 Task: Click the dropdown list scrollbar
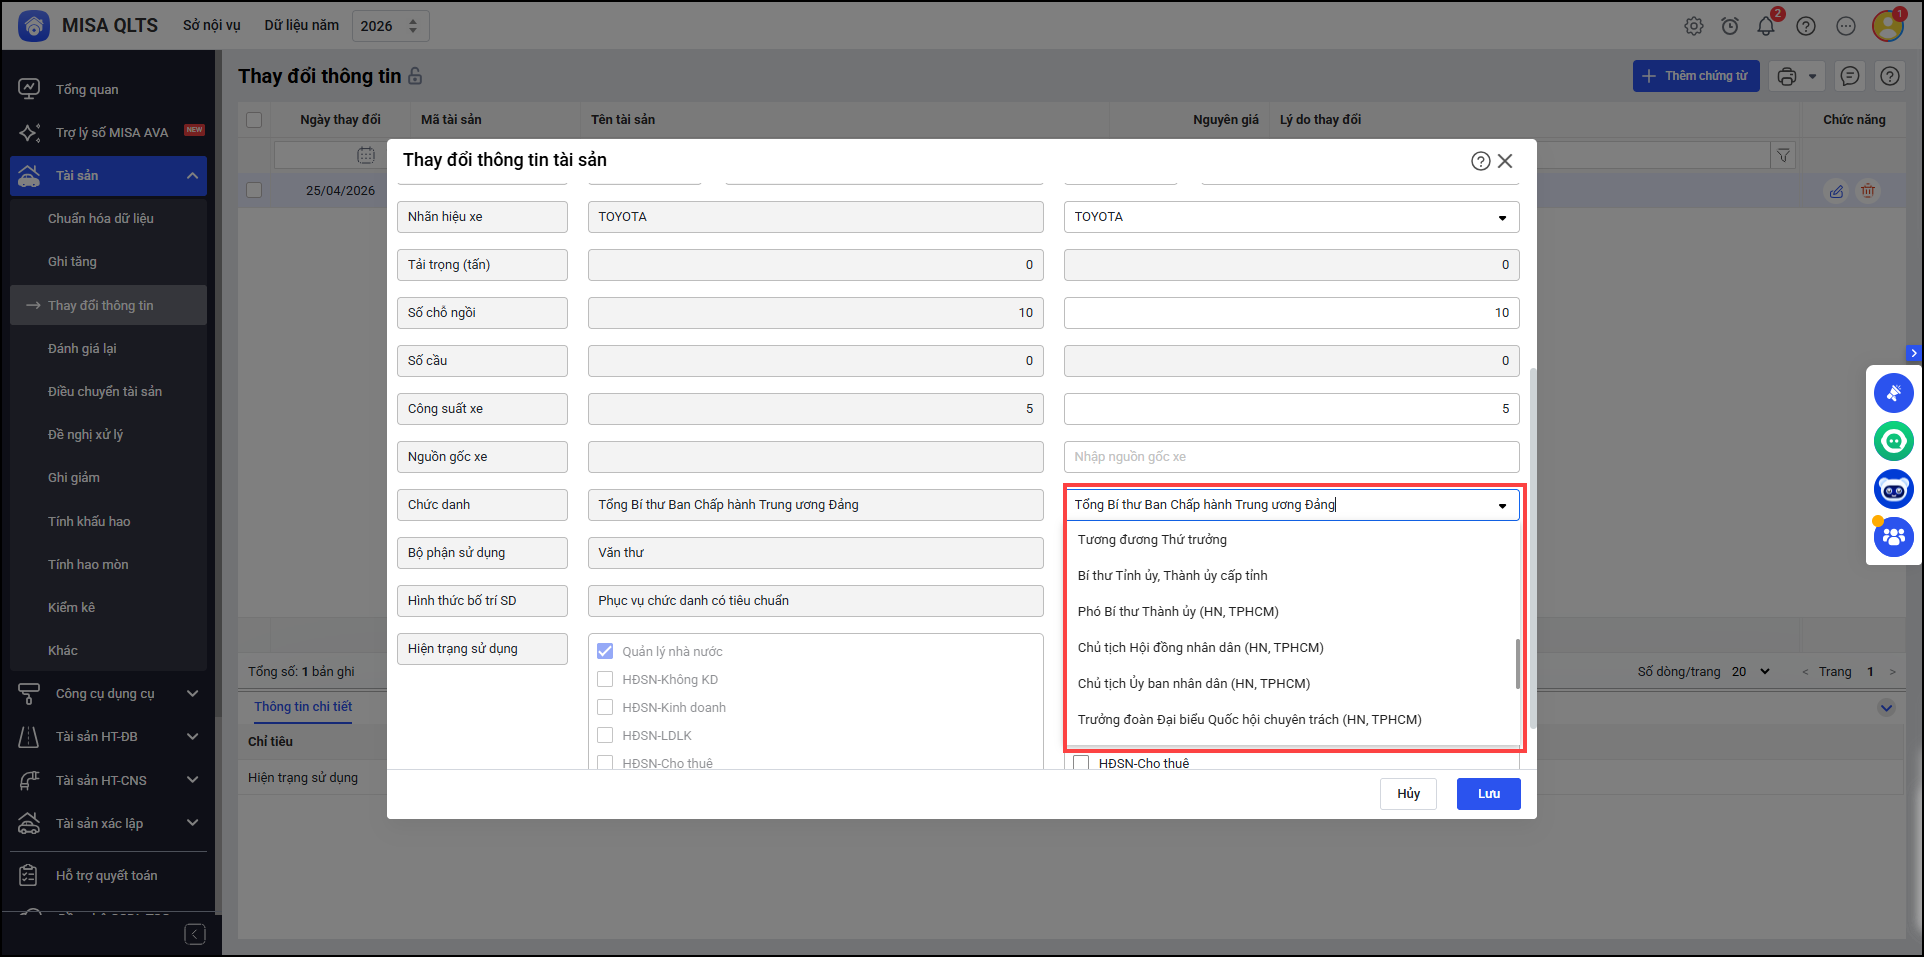pos(1517,664)
